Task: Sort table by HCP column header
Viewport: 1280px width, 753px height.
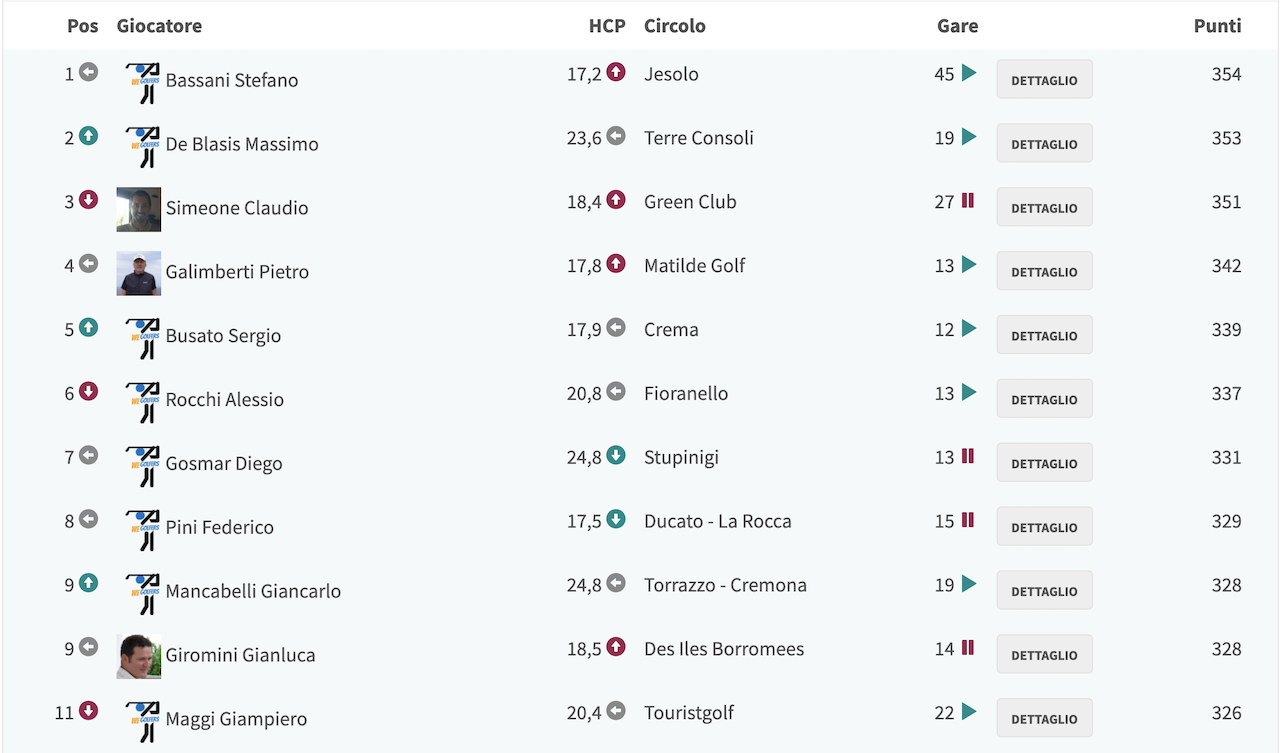Action: pos(607,26)
